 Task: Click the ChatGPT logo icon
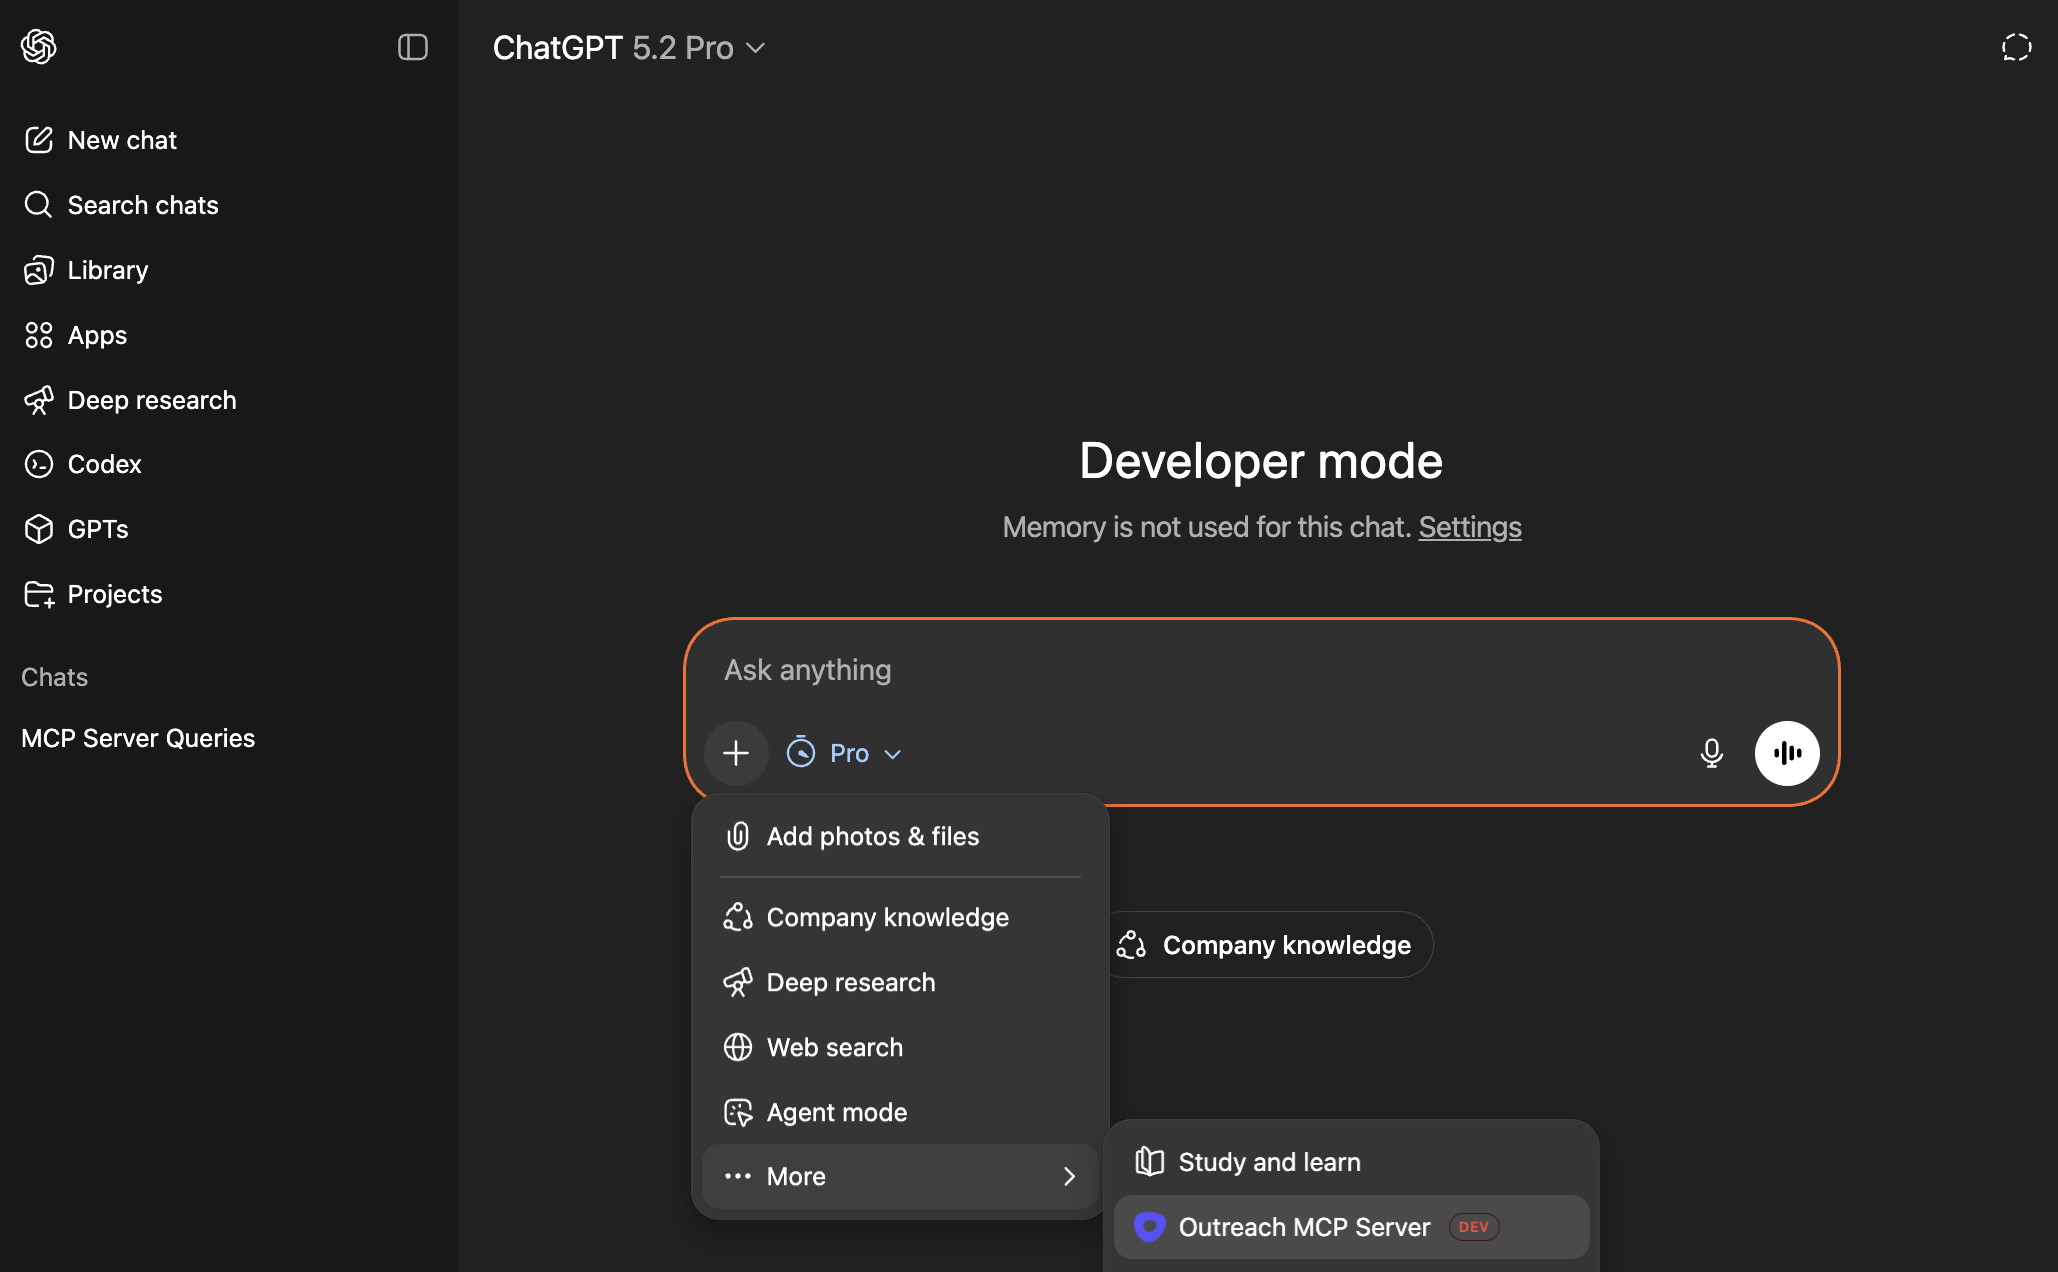(x=38, y=47)
